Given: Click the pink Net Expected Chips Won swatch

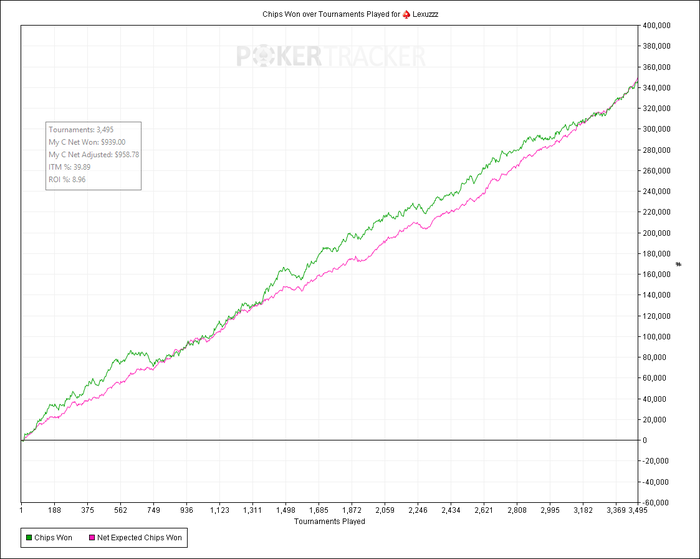Looking at the screenshot, I should pyautogui.click(x=92, y=538).
